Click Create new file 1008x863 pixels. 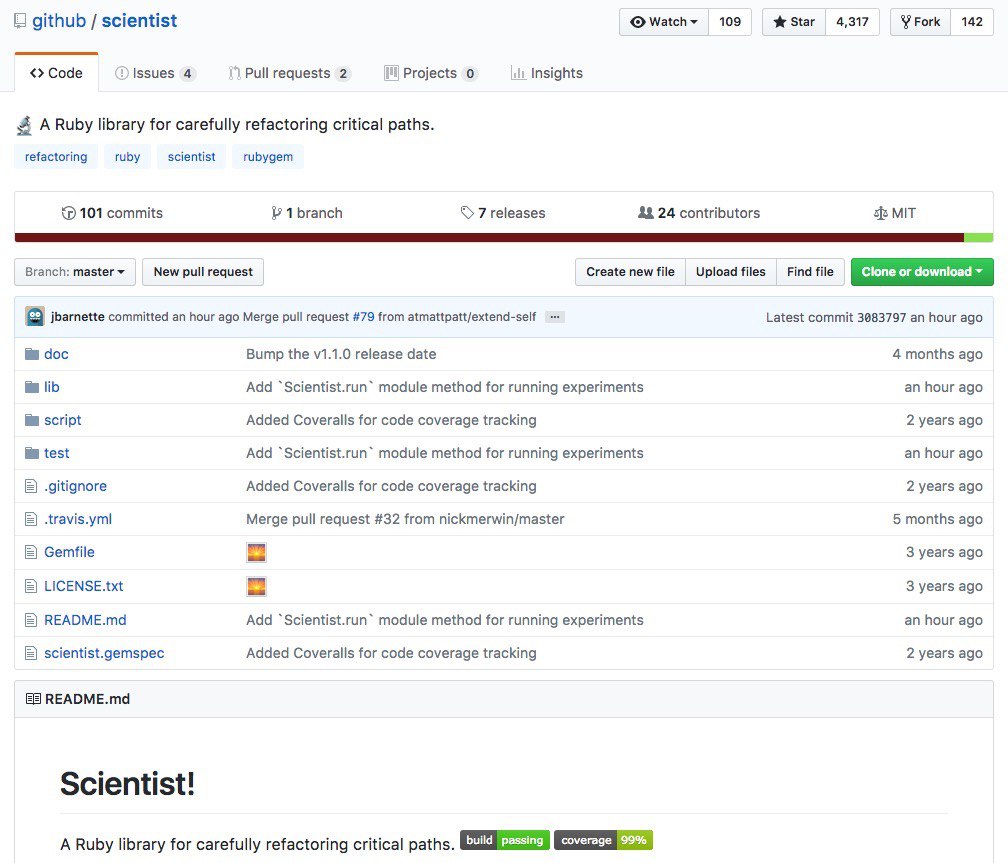point(631,272)
